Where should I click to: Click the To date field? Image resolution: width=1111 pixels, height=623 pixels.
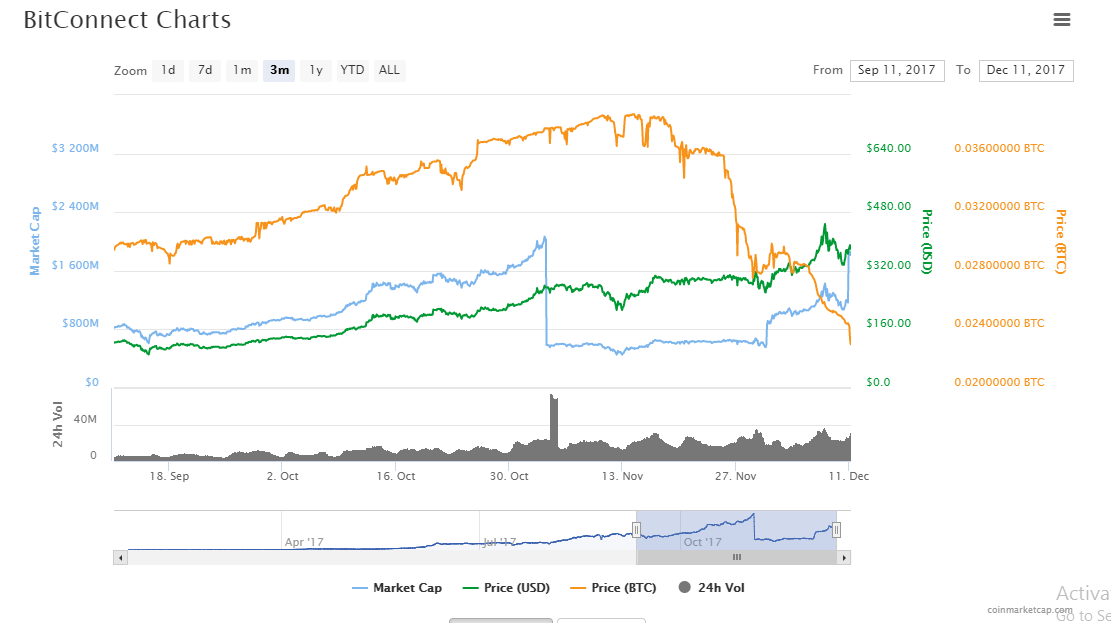1025,70
